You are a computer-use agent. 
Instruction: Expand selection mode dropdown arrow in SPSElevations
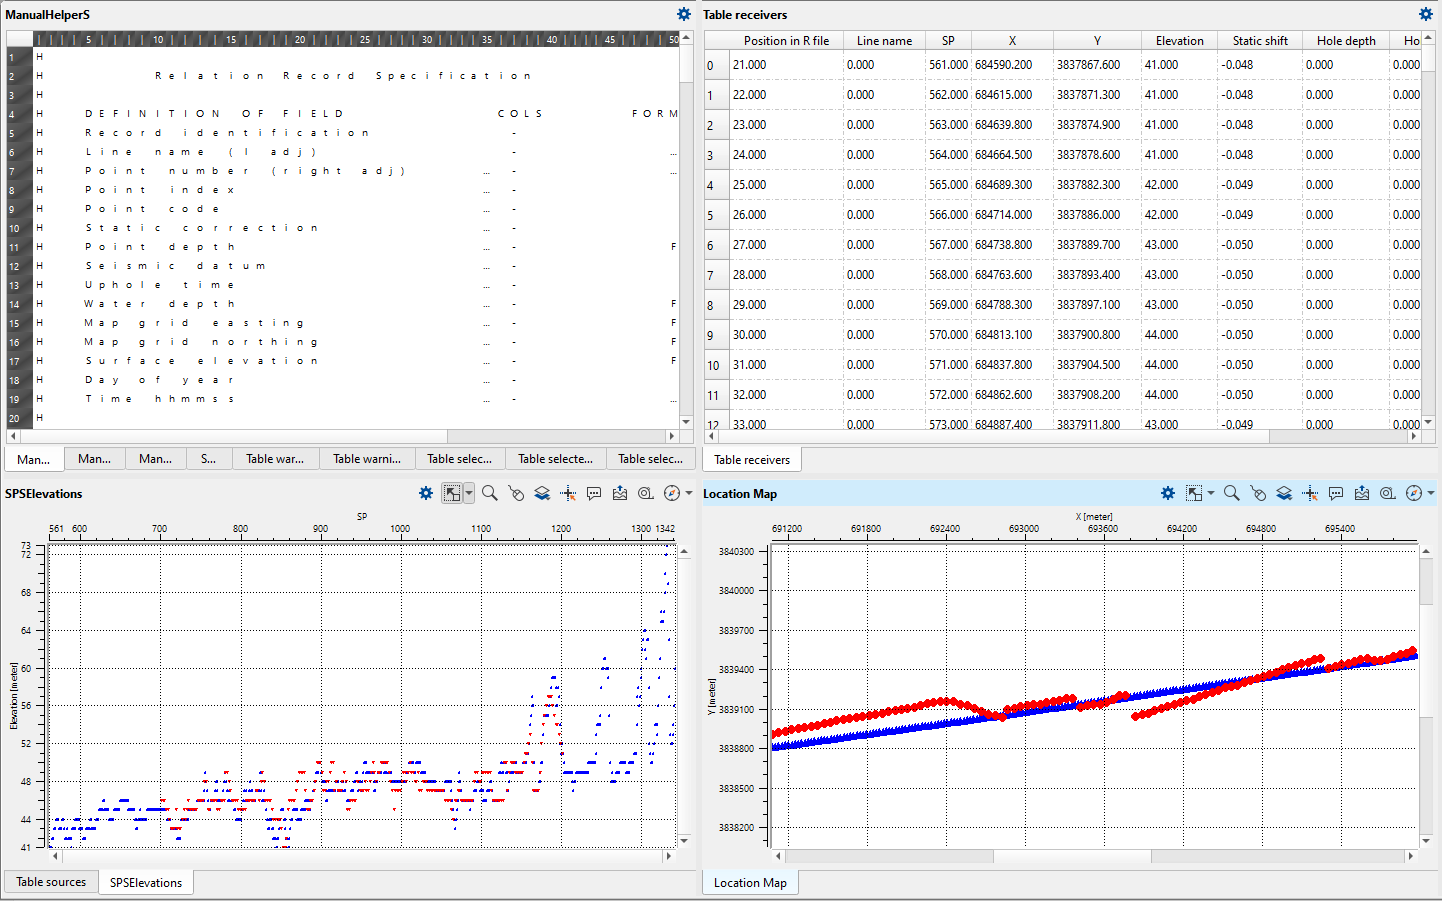(469, 493)
